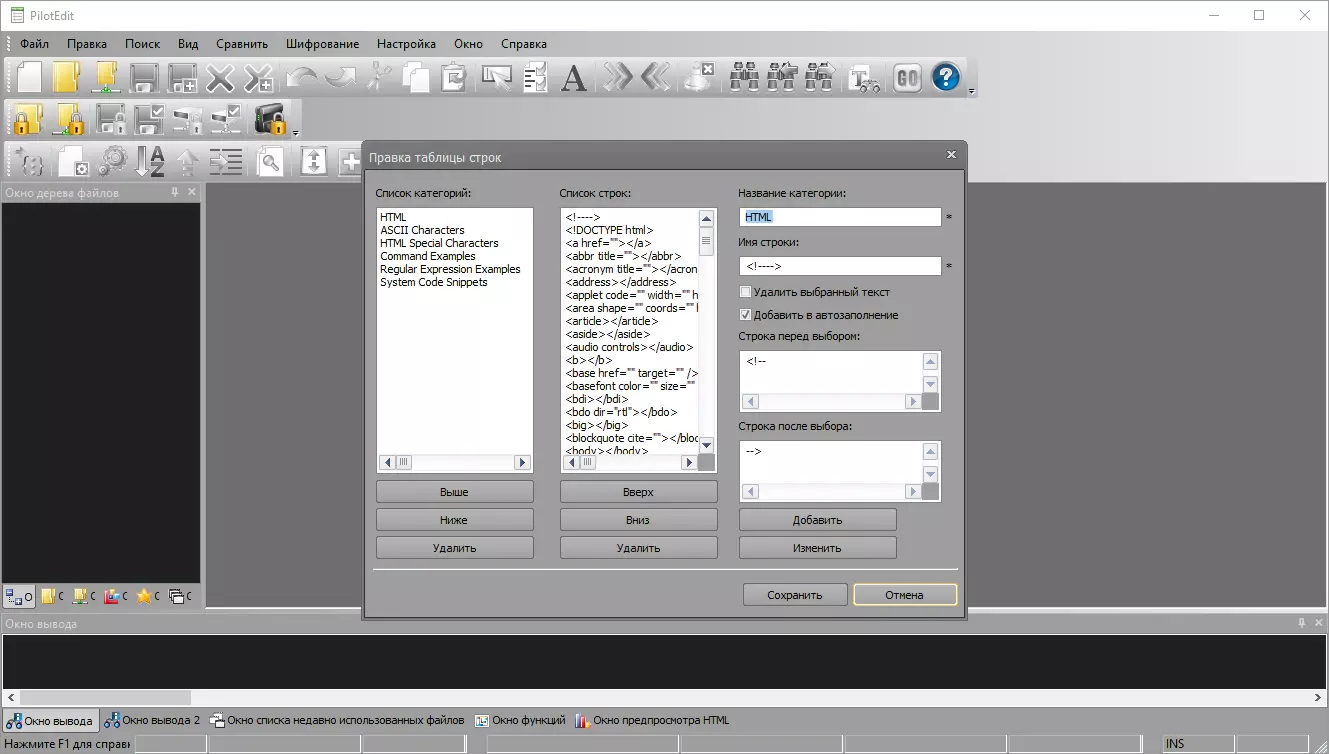This screenshot has height=754, width=1329.
Task: Select 'ASCII Characters' in category list
Action: 422,230
